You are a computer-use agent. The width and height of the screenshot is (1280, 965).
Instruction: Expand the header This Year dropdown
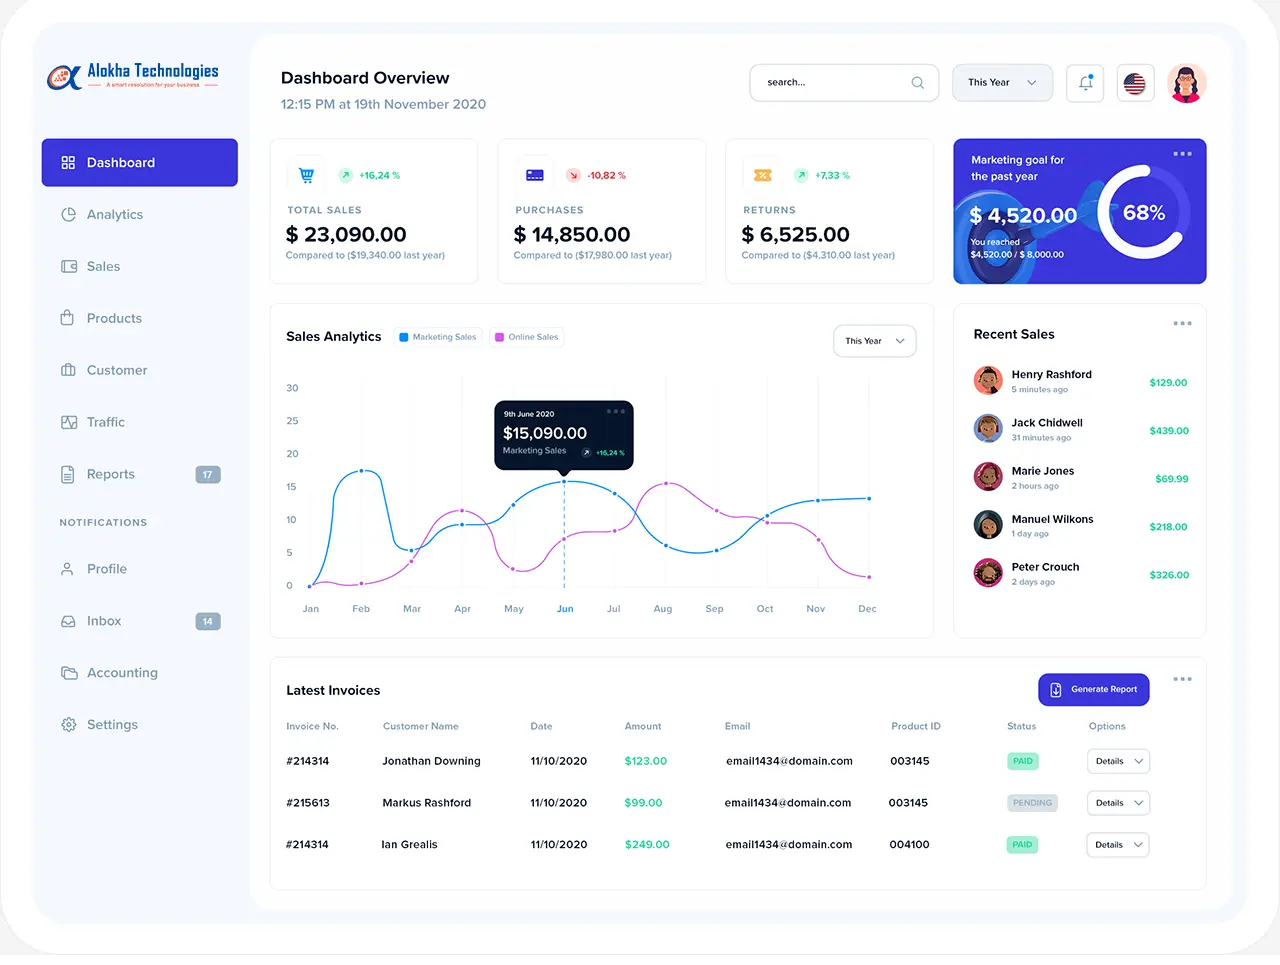pos(1002,83)
